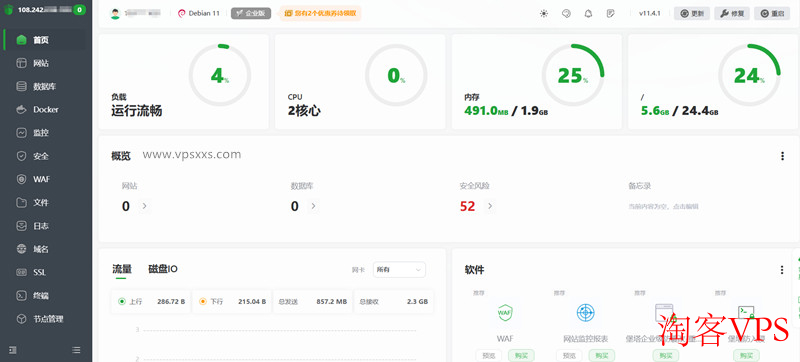The height and width of the screenshot is (362, 800).
Task: Click the 修复 repair button
Action: pyautogui.click(x=732, y=14)
